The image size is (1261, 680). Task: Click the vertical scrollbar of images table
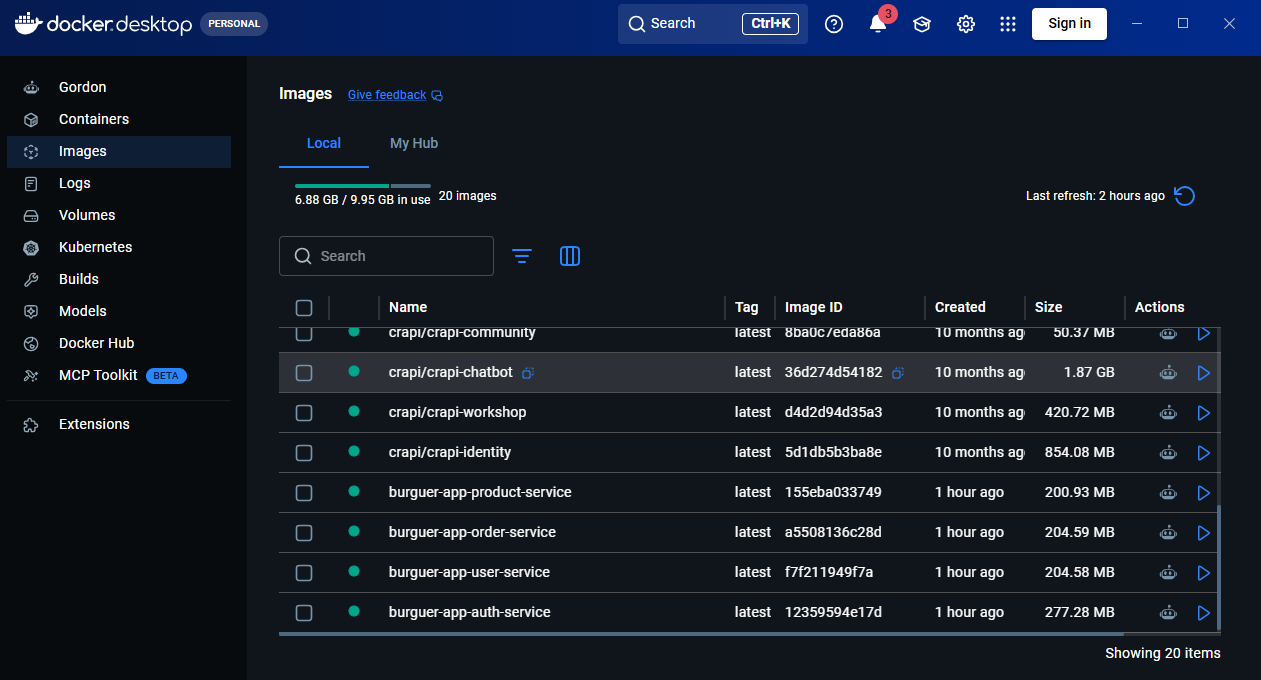click(x=1218, y=567)
